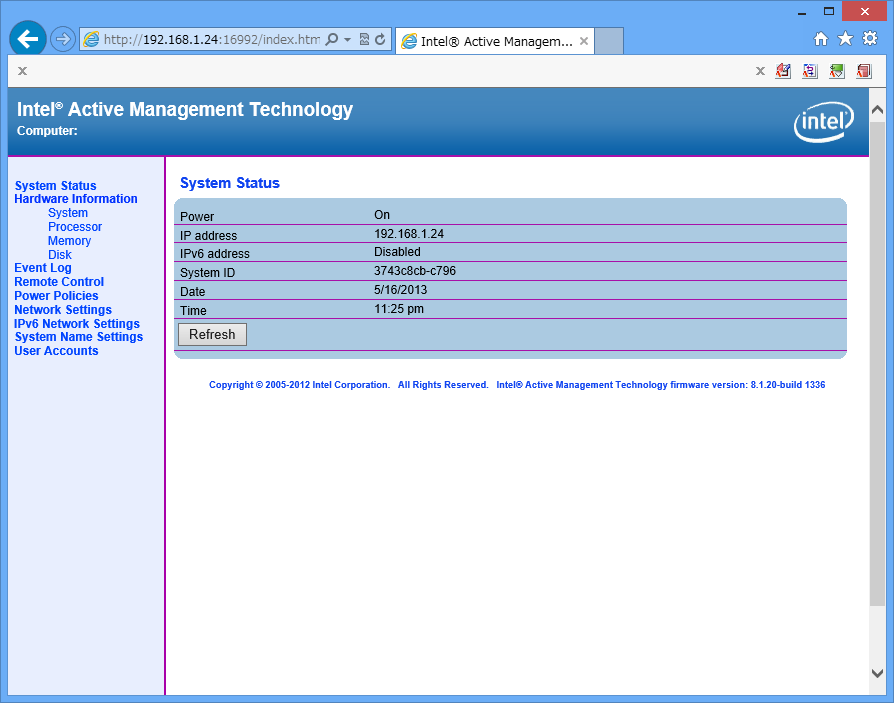This screenshot has width=894, height=703.
Task: Select the Intel Active Management tab
Action: 490,41
